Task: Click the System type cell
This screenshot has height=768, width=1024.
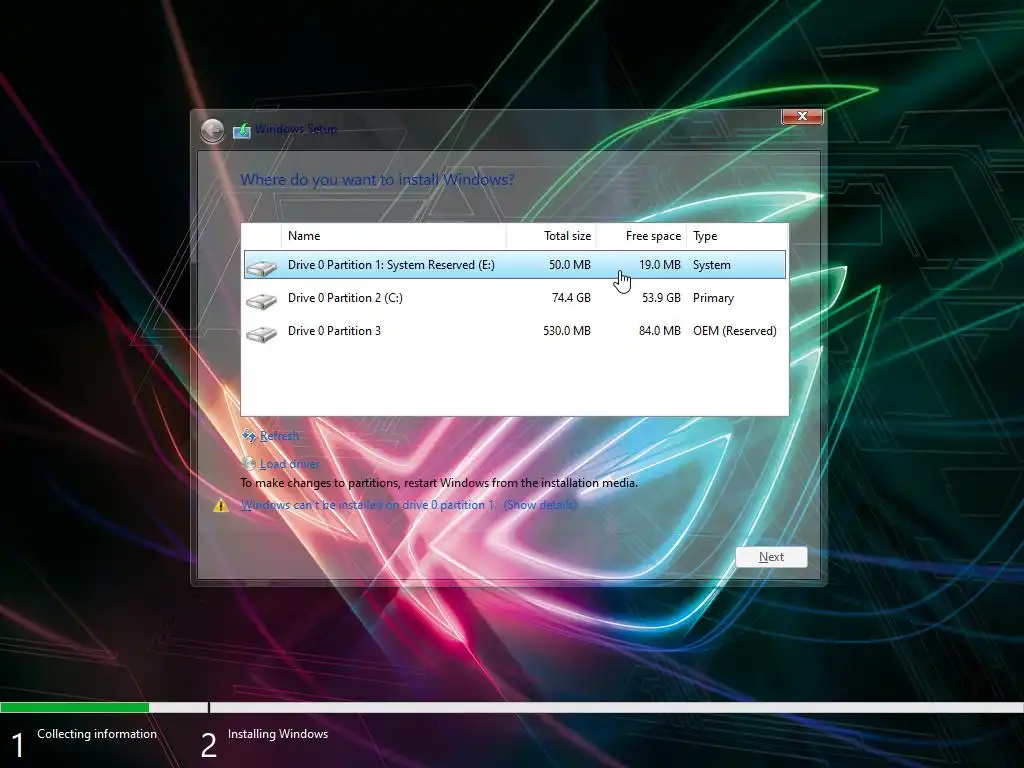Action: tap(711, 264)
